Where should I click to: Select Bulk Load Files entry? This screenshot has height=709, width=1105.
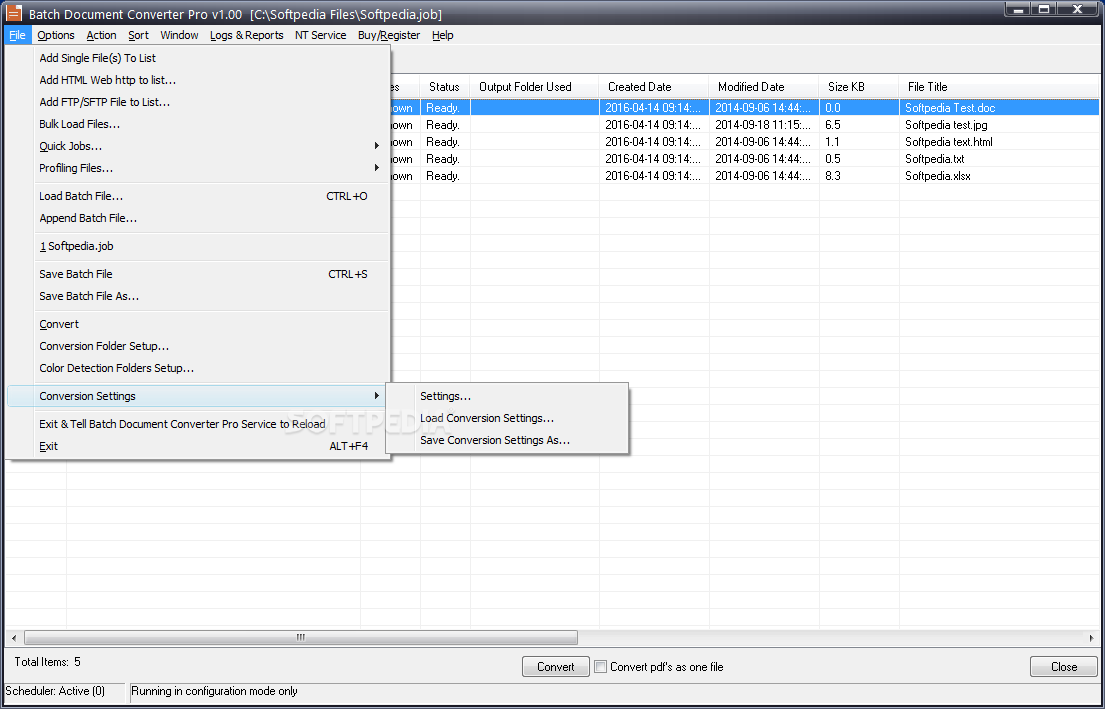pos(197,124)
